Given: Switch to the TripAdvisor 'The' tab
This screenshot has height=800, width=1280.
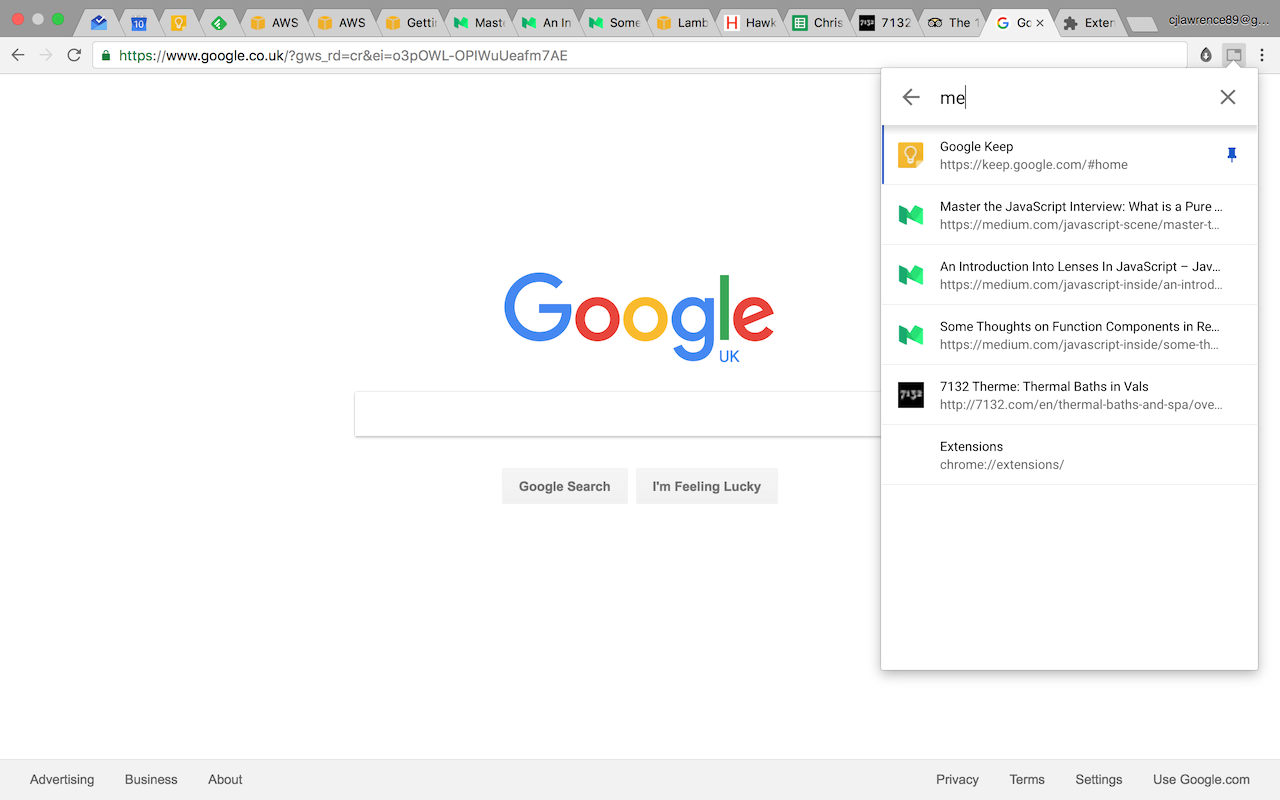Looking at the screenshot, I should click(x=952, y=22).
